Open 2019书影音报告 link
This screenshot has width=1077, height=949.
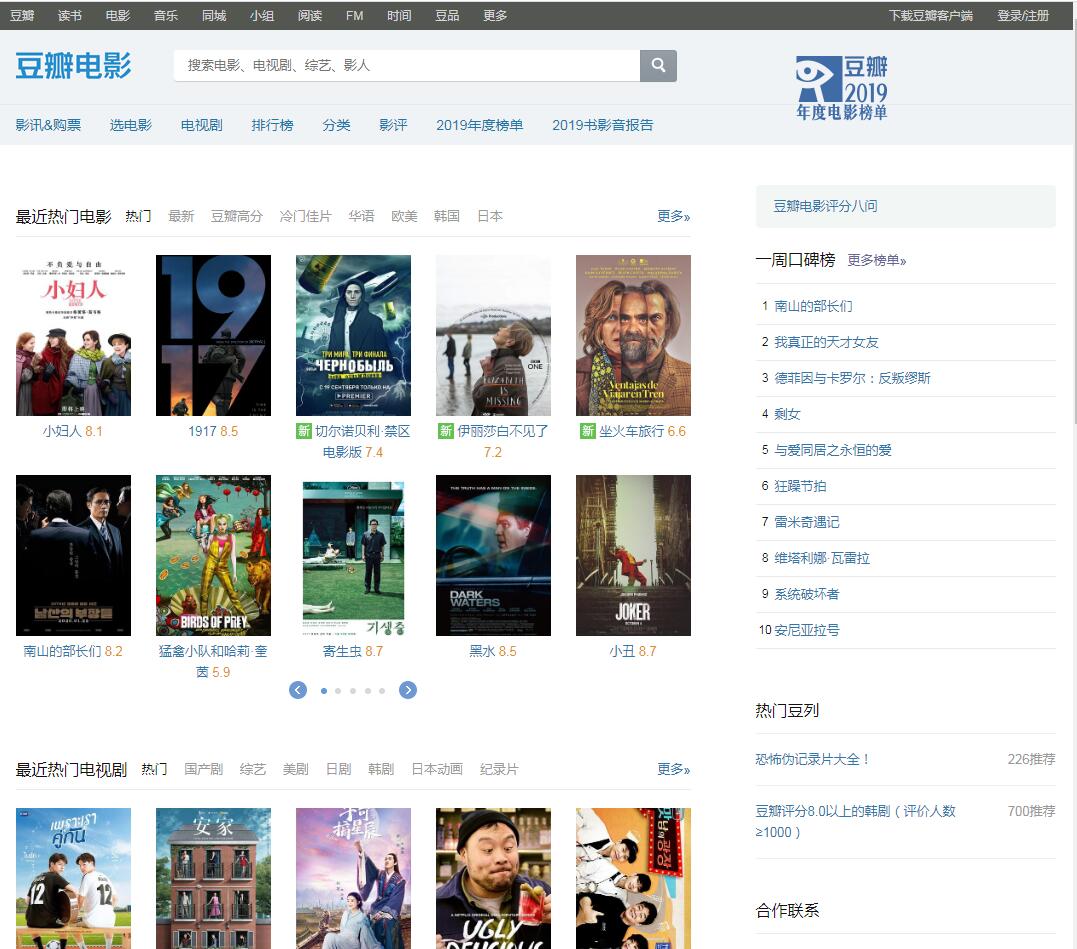[602, 125]
